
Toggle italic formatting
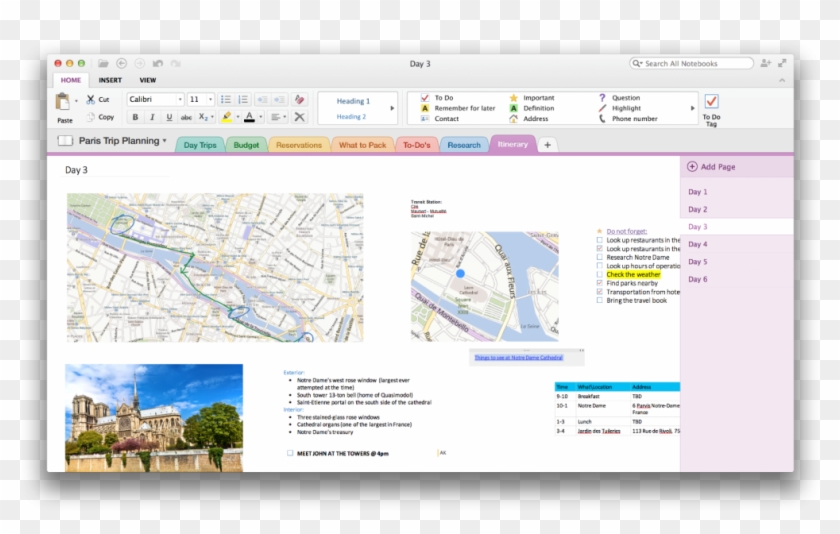[152, 117]
